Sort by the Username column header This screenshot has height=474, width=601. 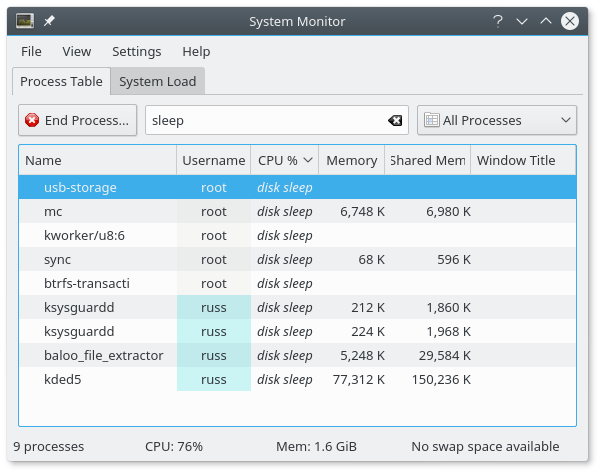coord(213,160)
